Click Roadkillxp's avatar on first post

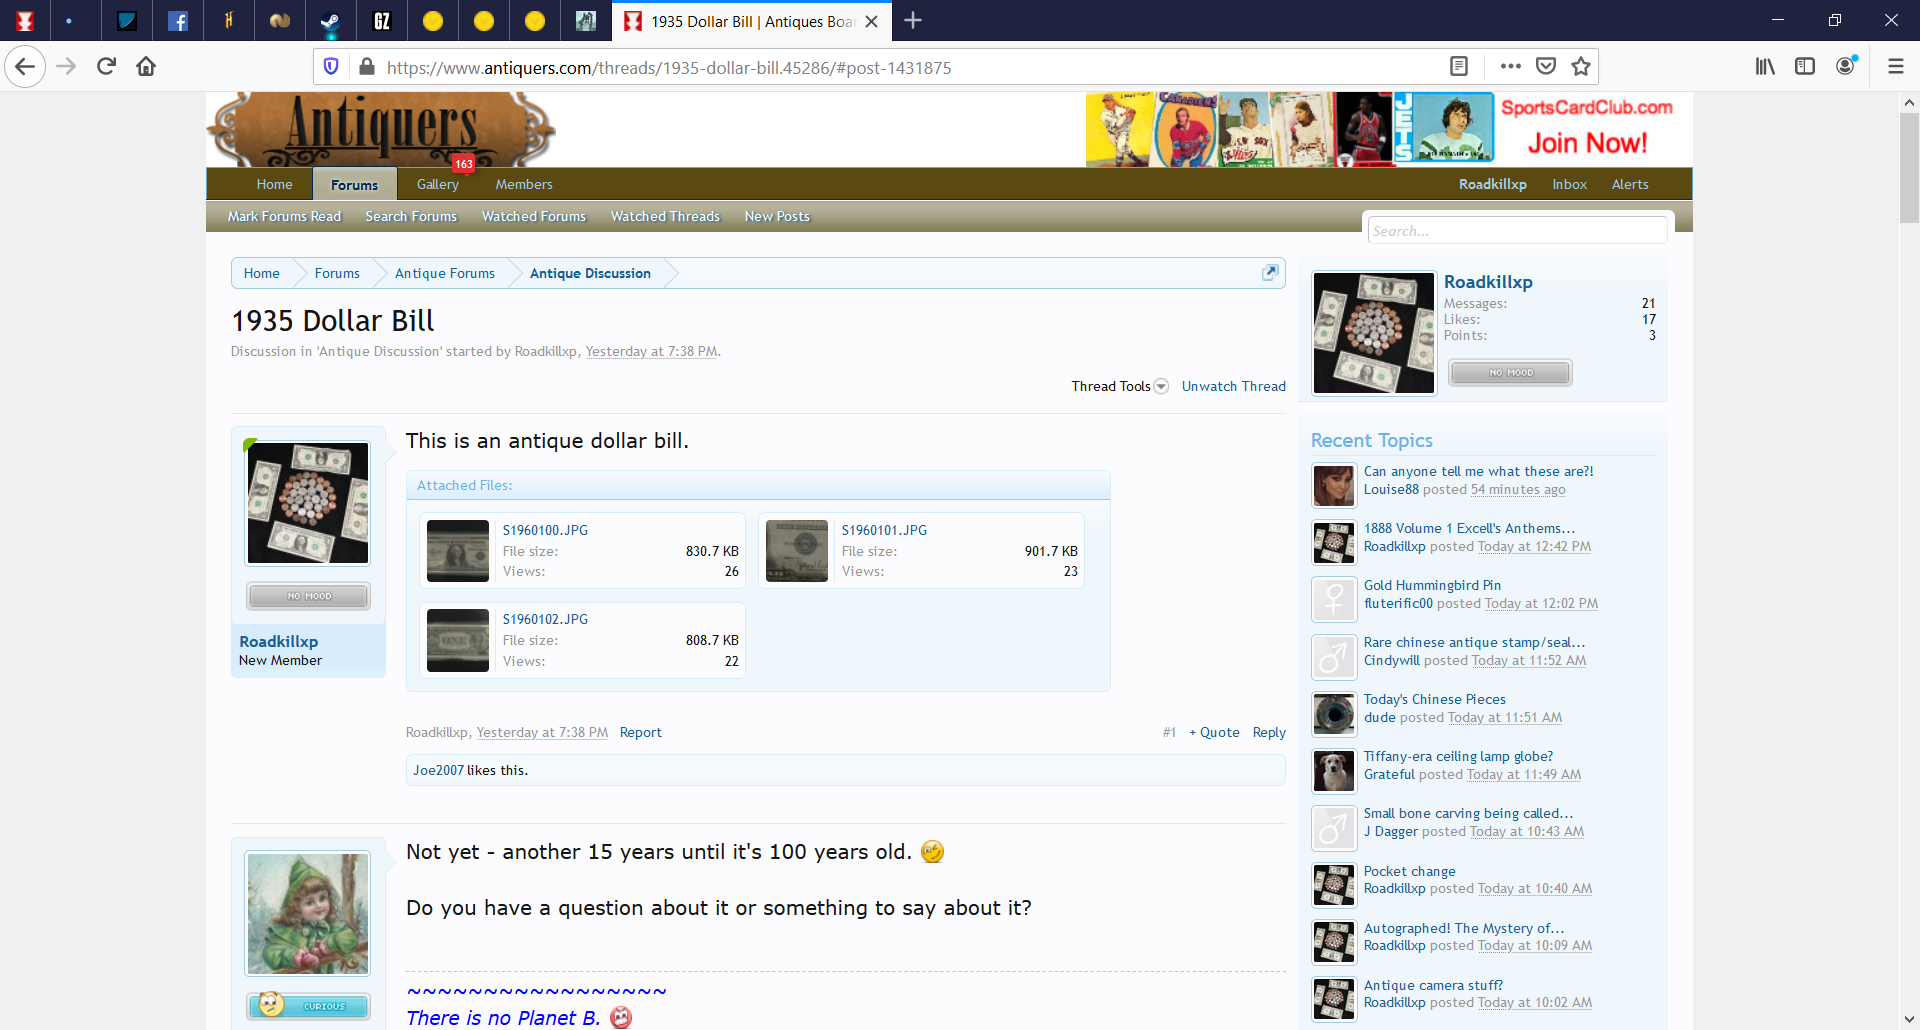tap(308, 503)
